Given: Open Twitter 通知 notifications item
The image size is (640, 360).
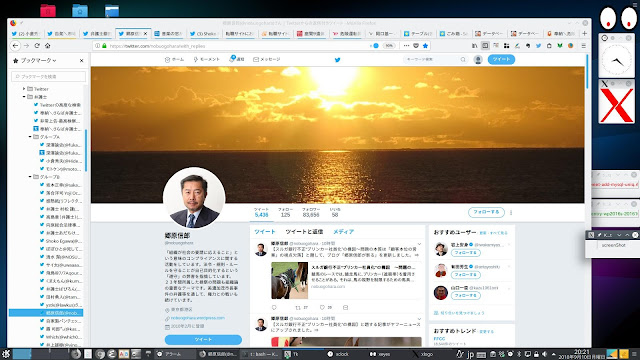Looking at the screenshot, I should (237, 60).
